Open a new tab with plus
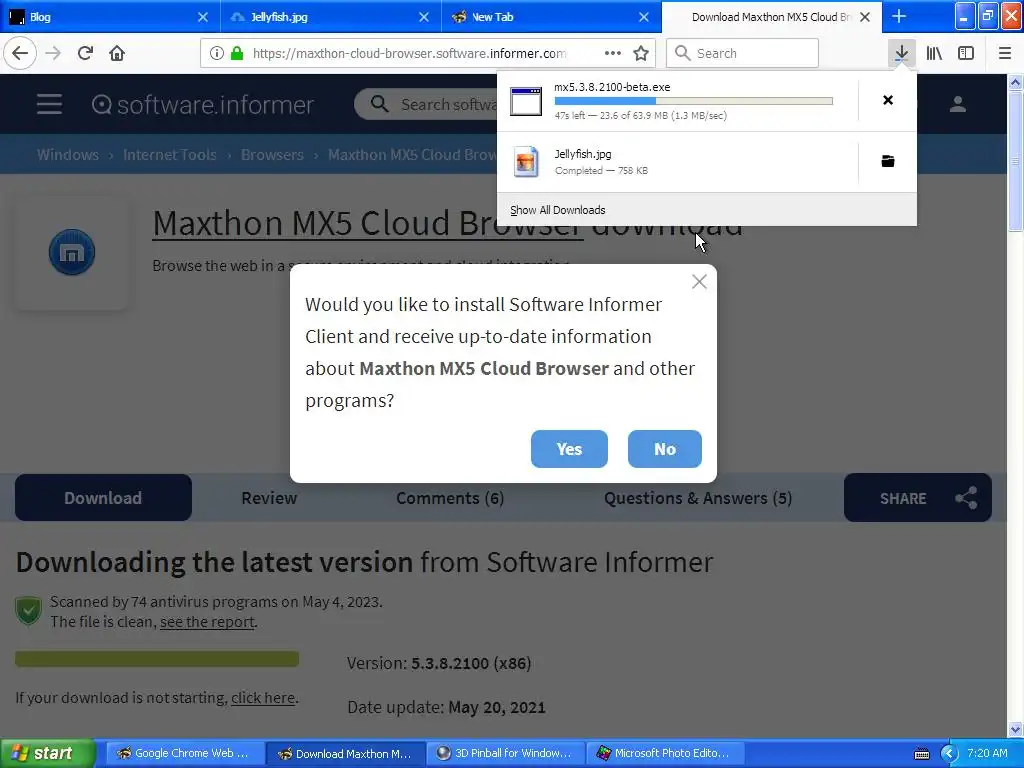Viewport: 1024px width, 768px height. tap(899, 16)
